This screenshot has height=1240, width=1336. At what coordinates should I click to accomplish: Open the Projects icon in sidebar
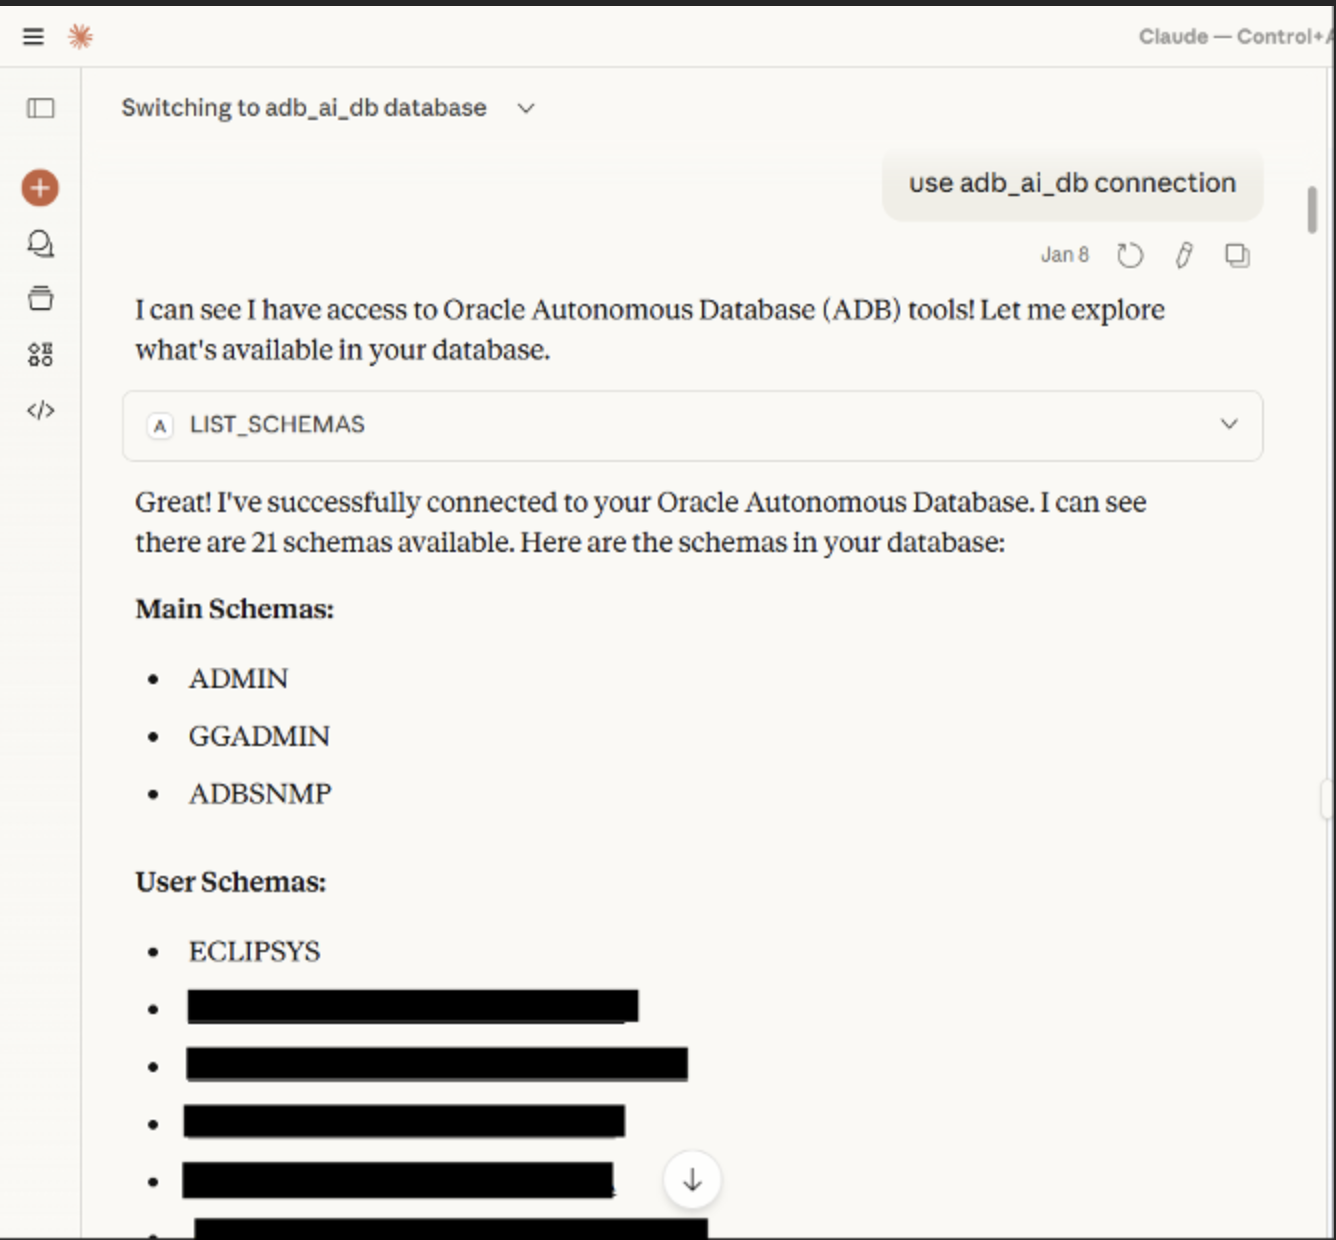click(x=40, y=298)
